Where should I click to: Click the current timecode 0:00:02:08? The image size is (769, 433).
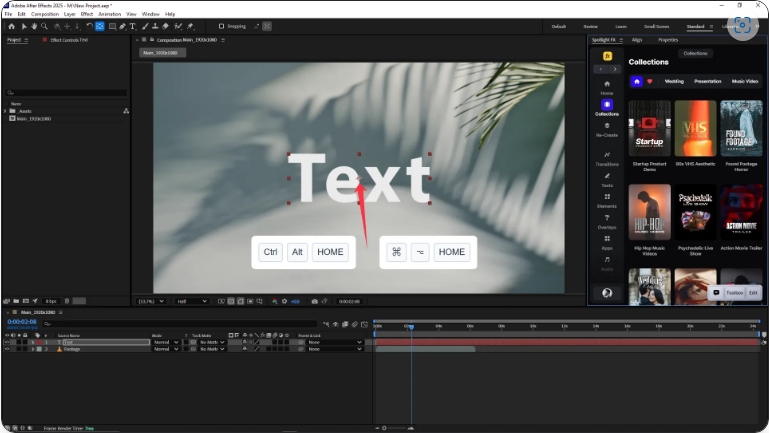[22, 322]
